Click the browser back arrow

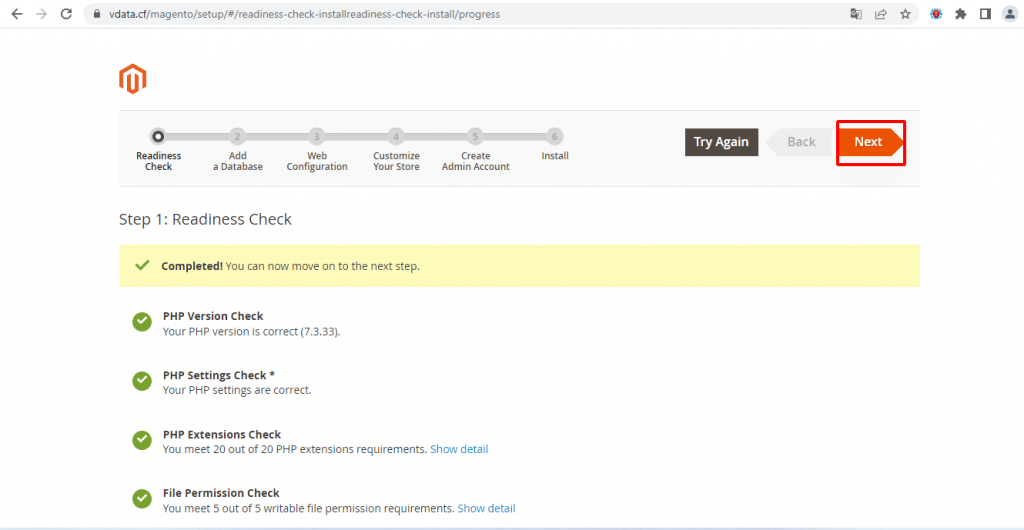[x=17, y=14]
